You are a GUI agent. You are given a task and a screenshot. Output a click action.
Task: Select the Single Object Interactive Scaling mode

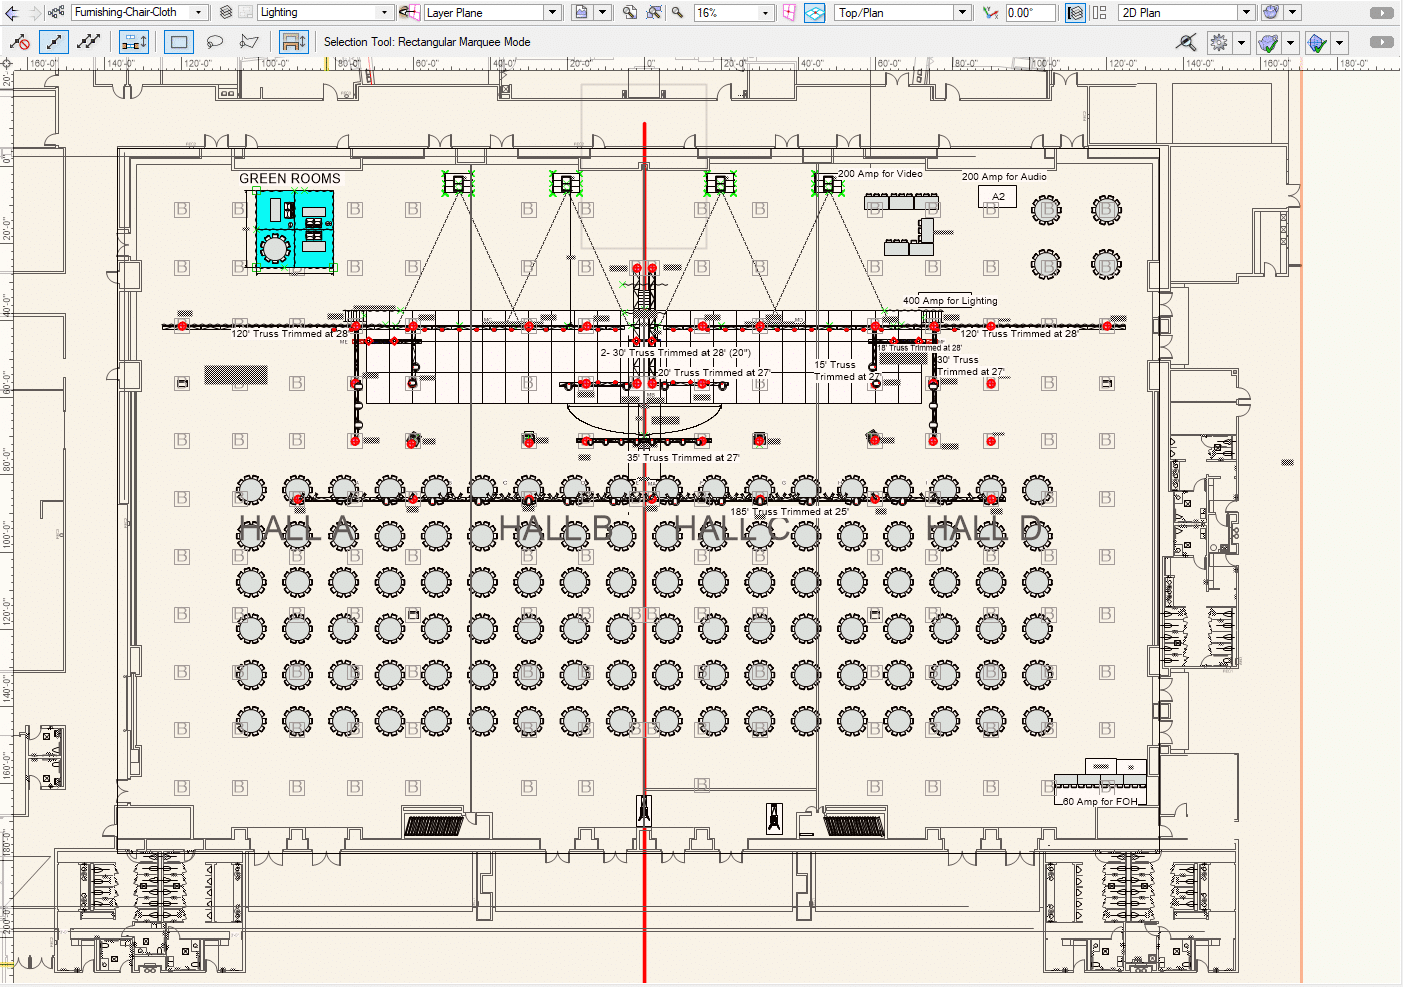[54, 42]
